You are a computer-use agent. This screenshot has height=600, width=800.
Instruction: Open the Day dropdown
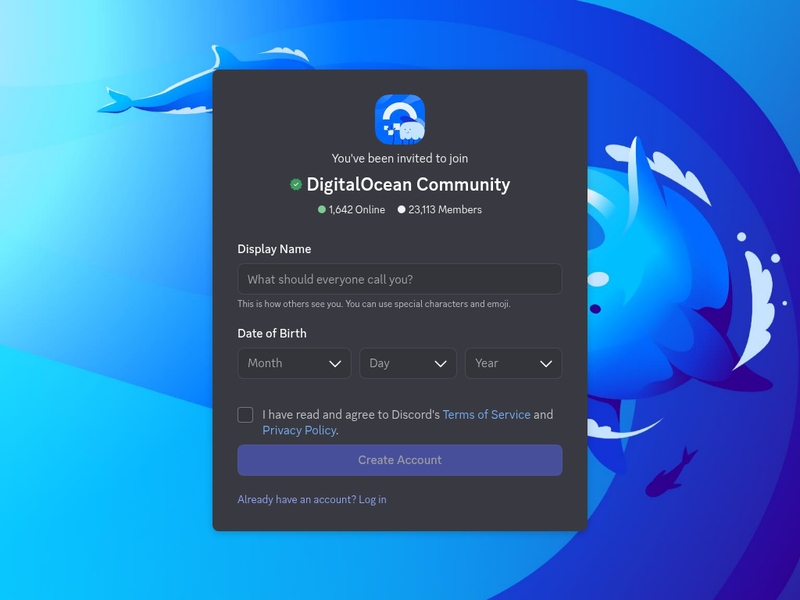click(x=408, y=363)
